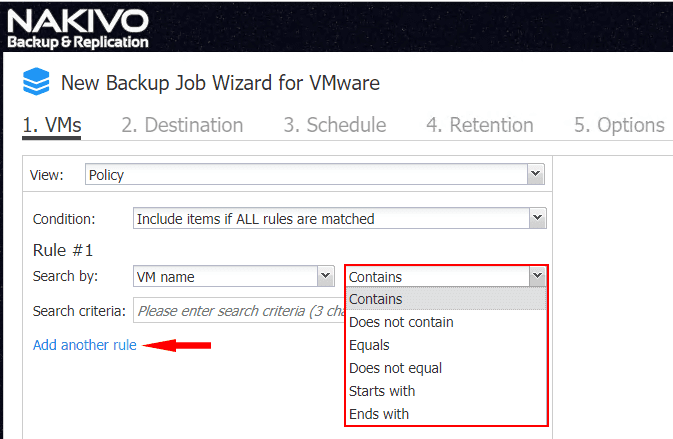673x439 pixels.
Task: Collapse the Contains operator dropdown arrow
Action: click(538, 277)
